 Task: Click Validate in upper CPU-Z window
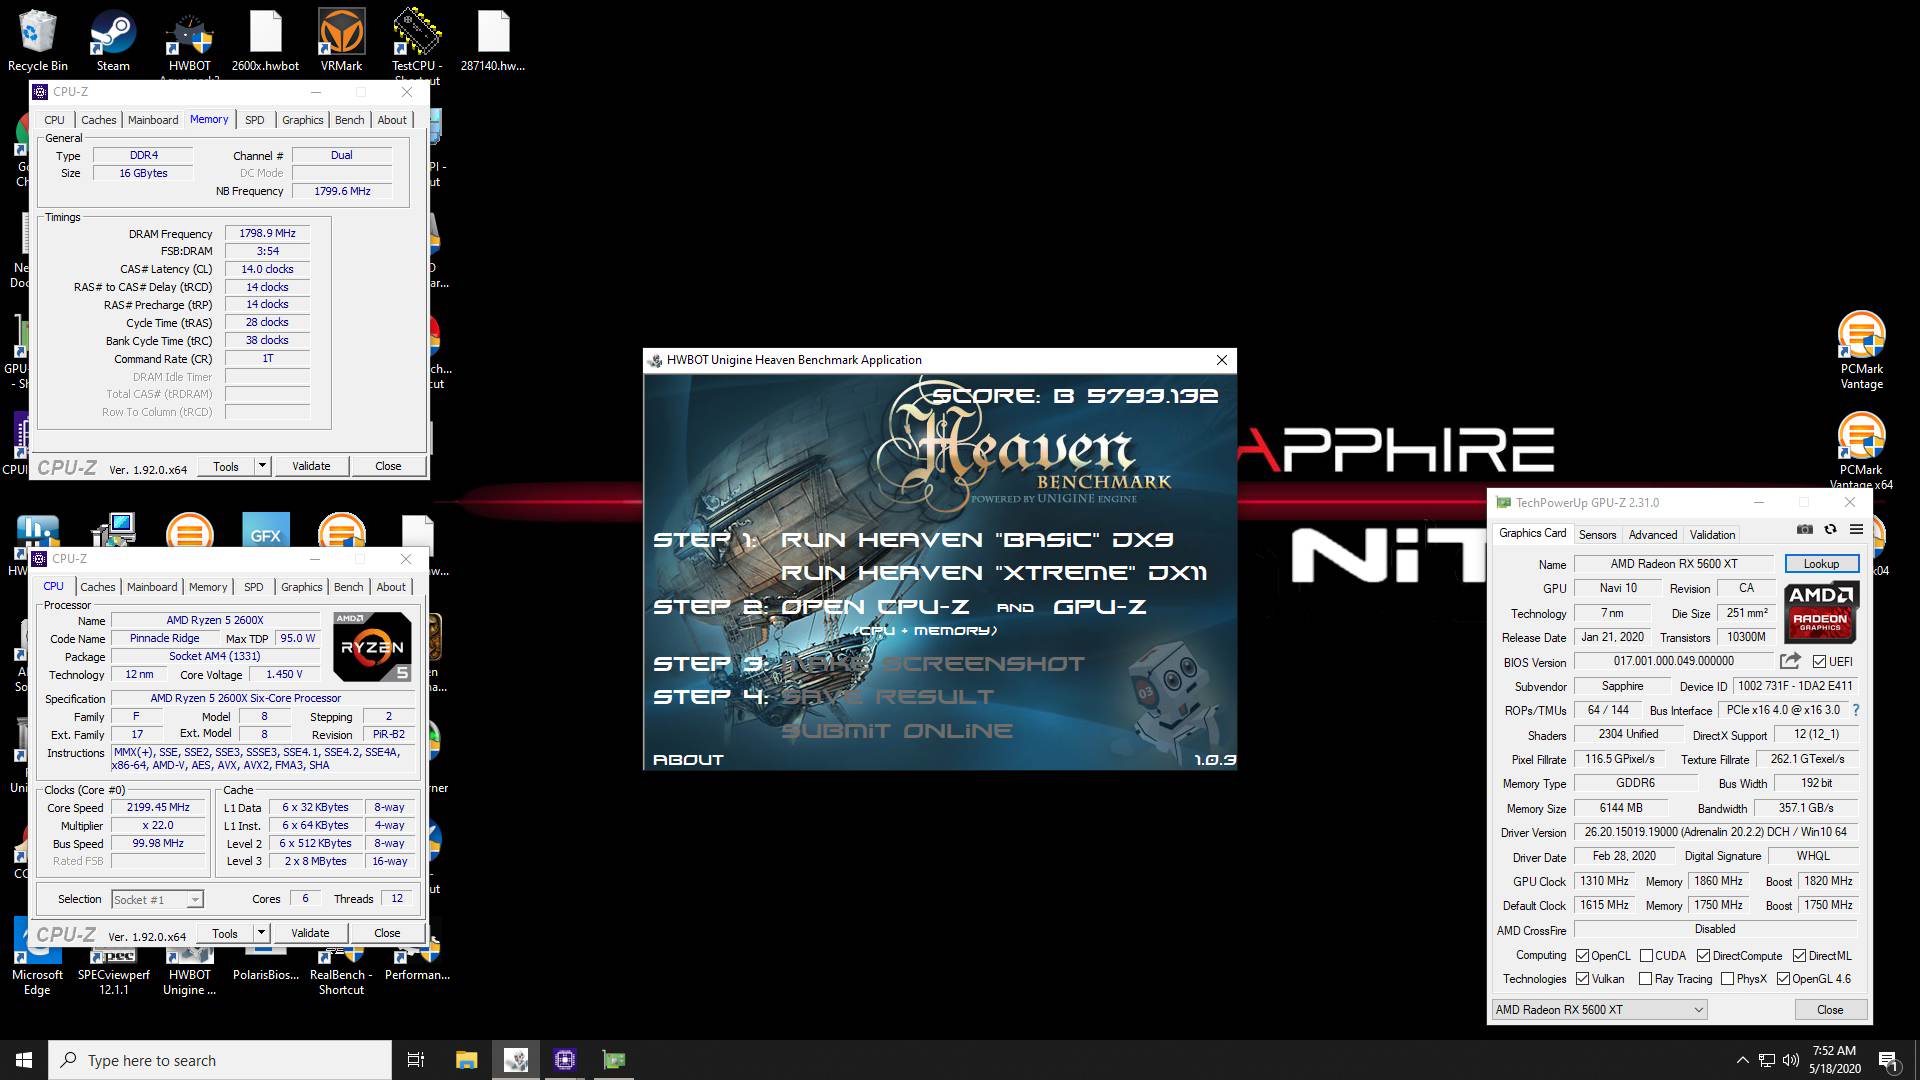(311, 466)
